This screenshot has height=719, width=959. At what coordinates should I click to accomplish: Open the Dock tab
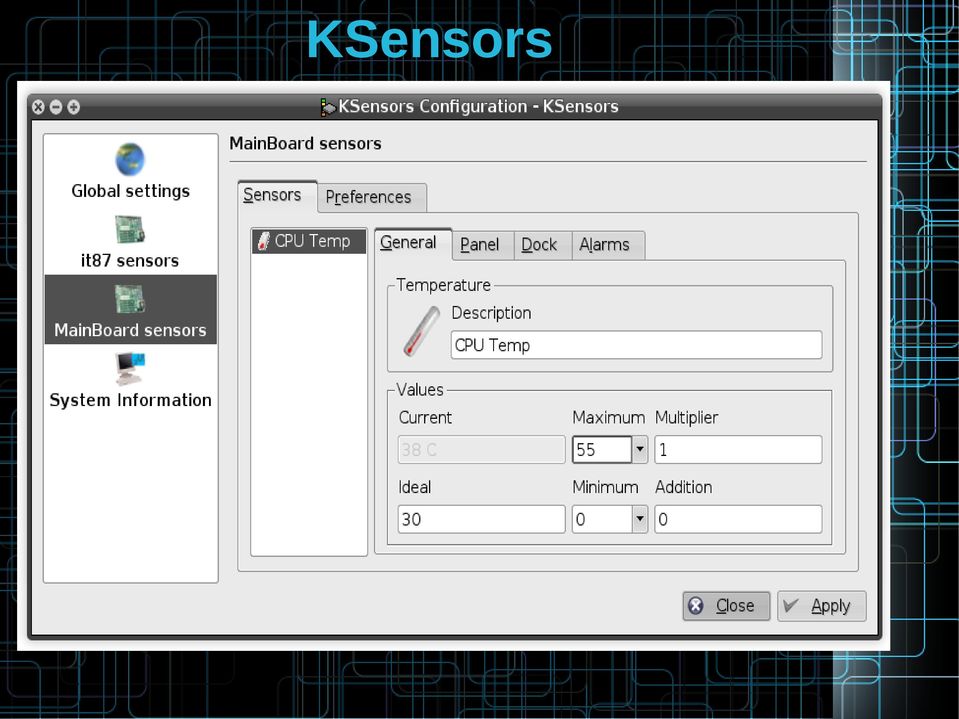(543, 245)
